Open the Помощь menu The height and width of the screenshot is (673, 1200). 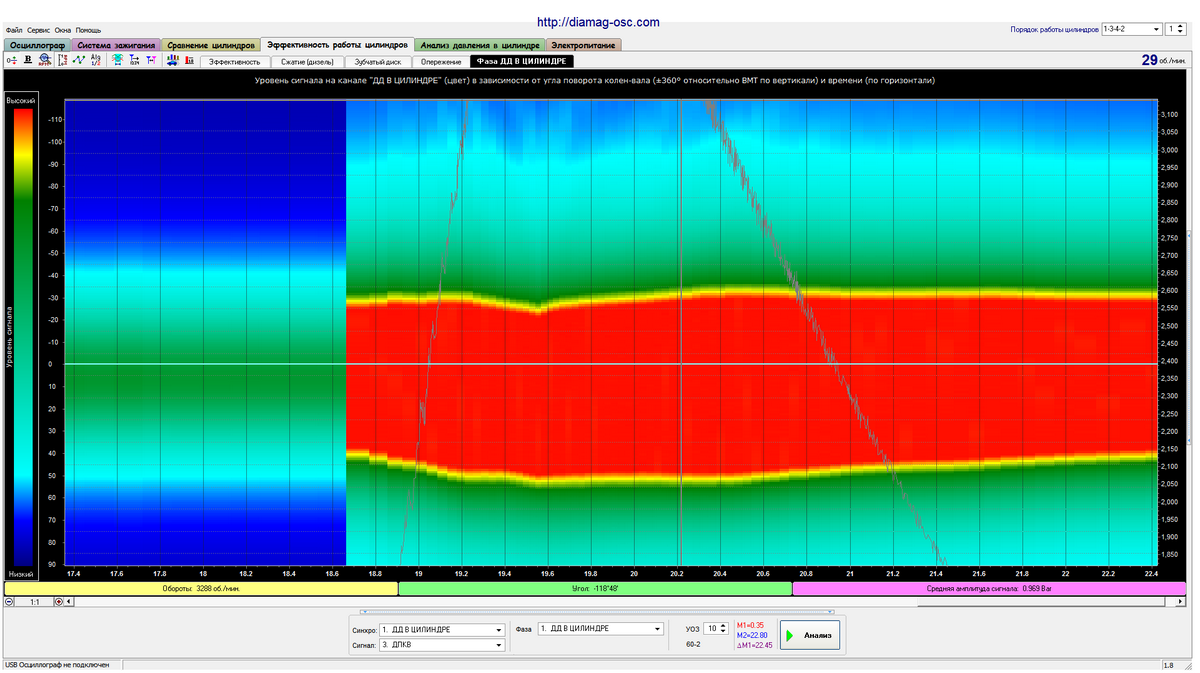[88, 30]
